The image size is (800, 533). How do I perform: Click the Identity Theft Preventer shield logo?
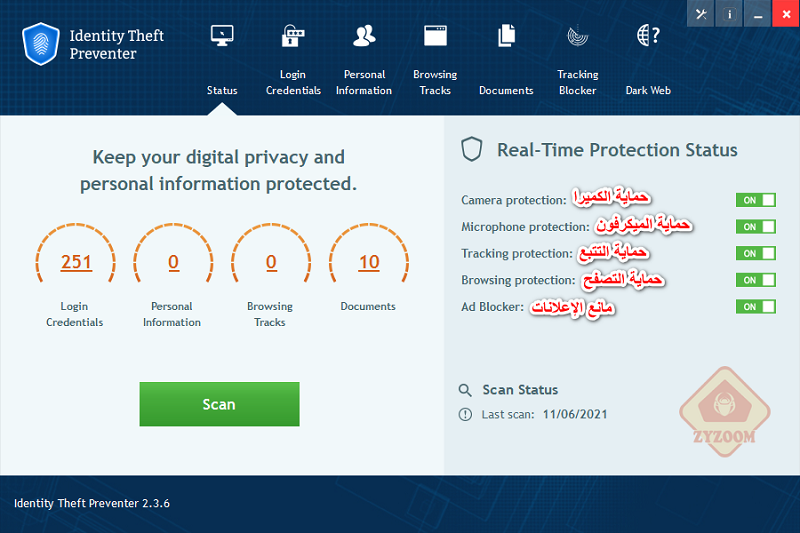[x=41, y=44]
